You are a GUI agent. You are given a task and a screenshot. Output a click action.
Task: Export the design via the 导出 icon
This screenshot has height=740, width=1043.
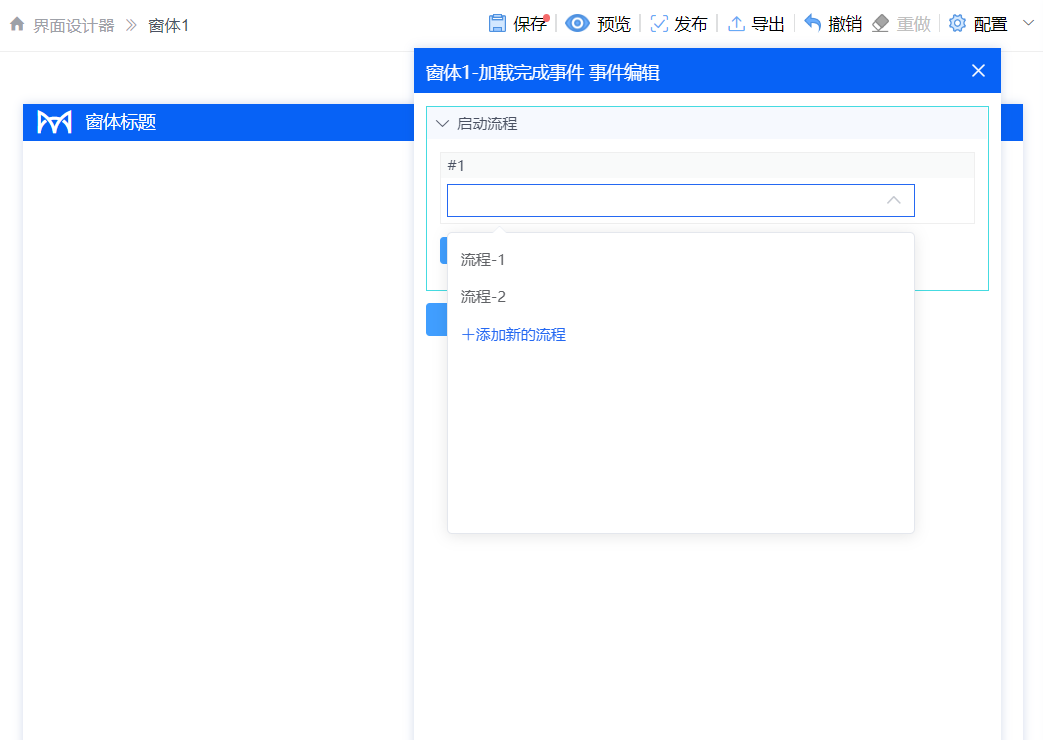coord(737,24)
